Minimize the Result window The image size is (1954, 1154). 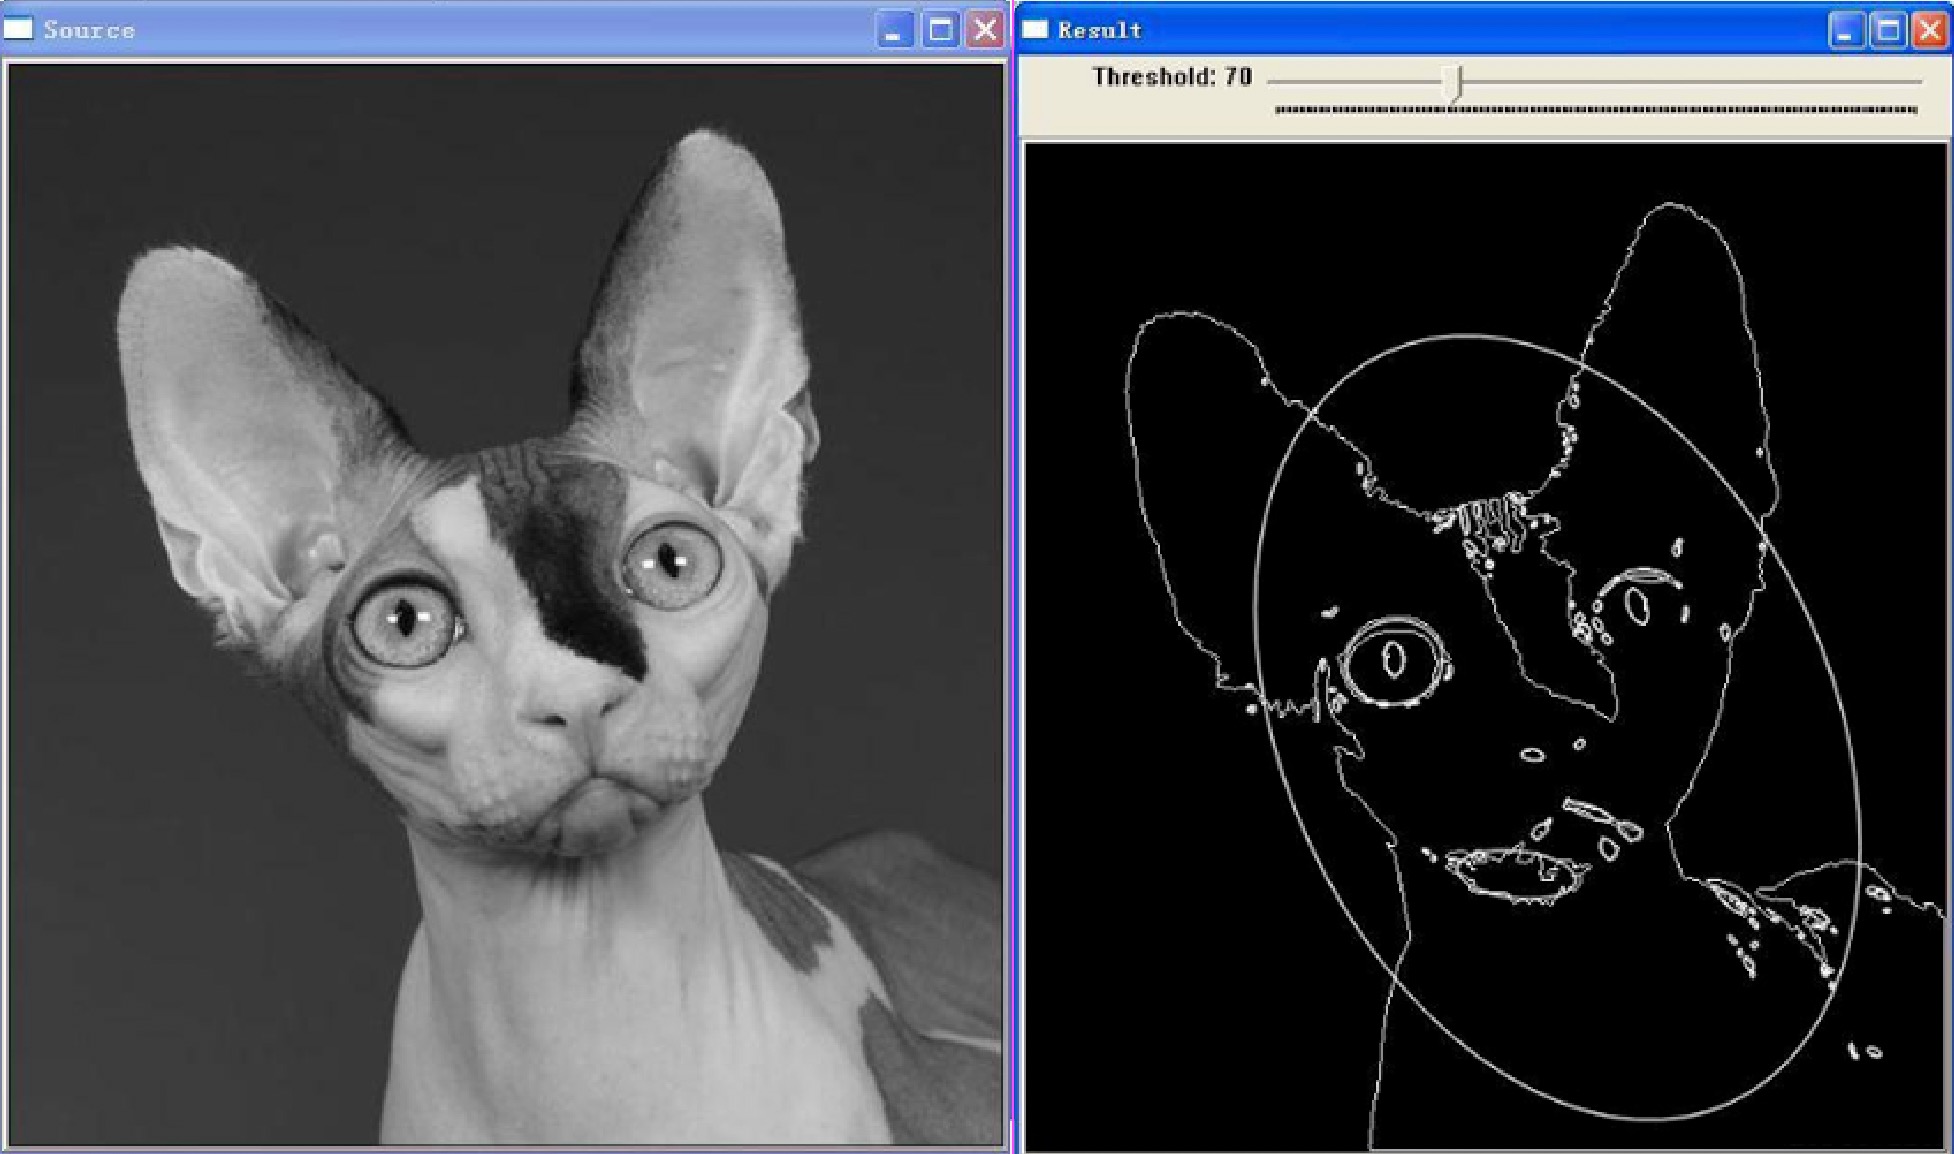[x=1845, y=30]
